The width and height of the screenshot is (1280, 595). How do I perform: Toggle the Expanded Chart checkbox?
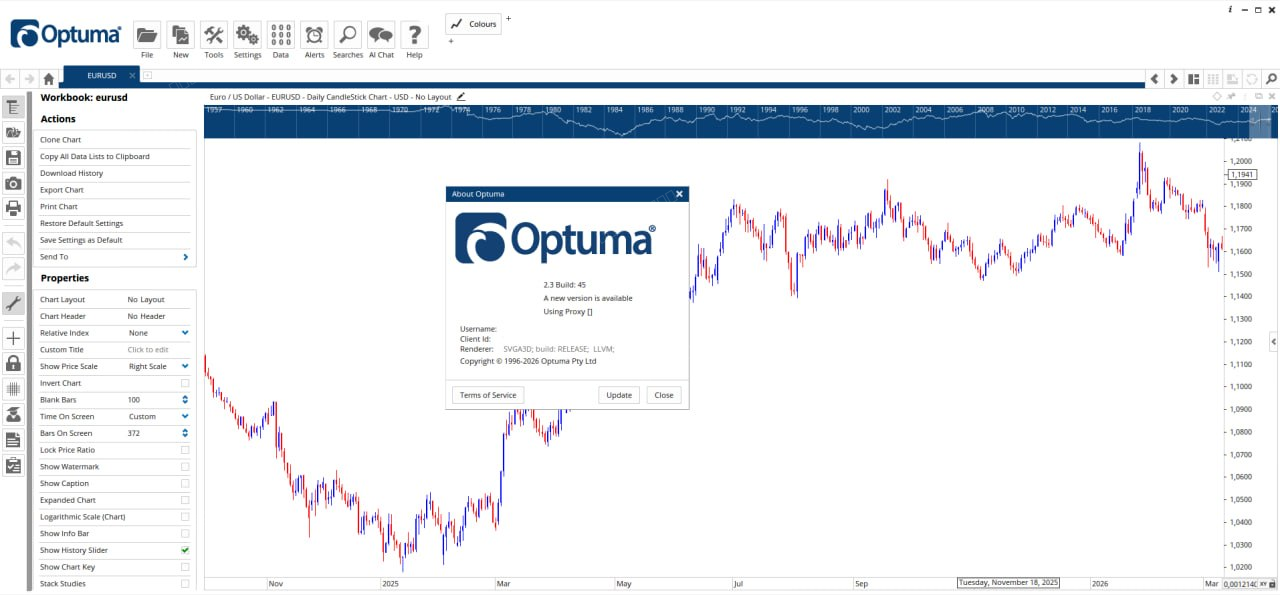point(185,500)
